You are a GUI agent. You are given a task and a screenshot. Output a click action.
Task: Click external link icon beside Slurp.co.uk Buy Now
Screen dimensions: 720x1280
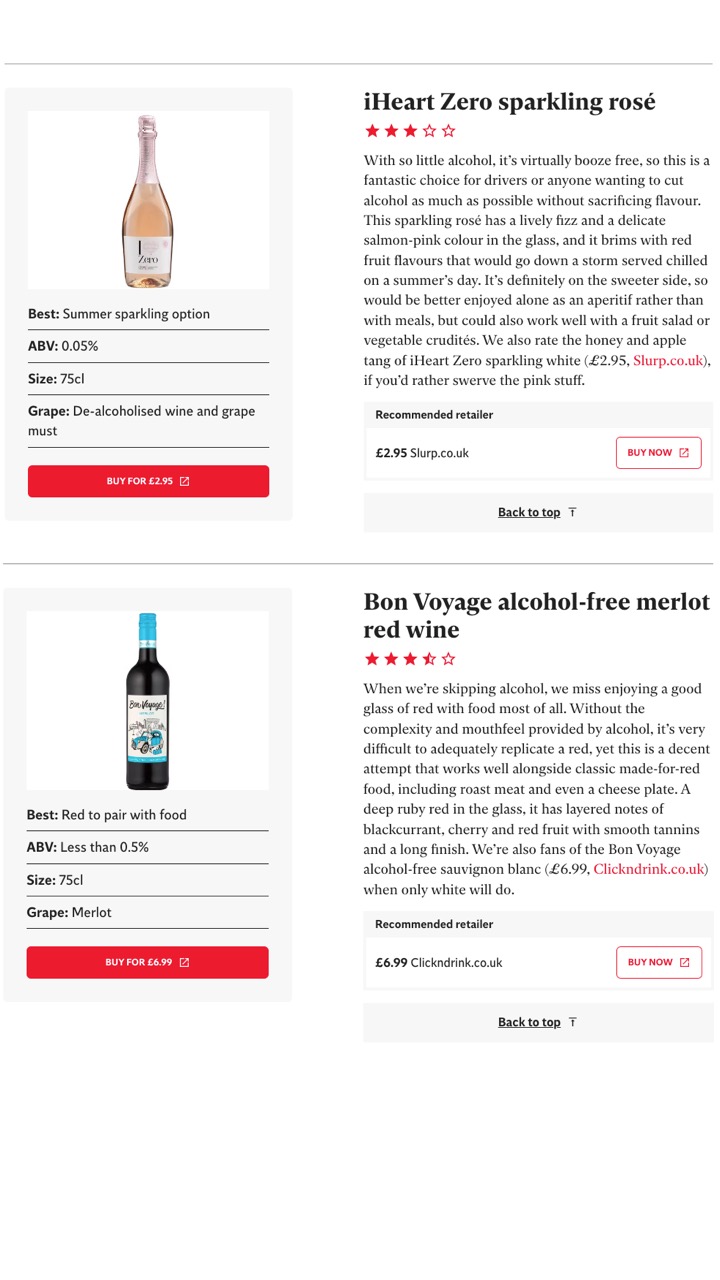(684, 453)
